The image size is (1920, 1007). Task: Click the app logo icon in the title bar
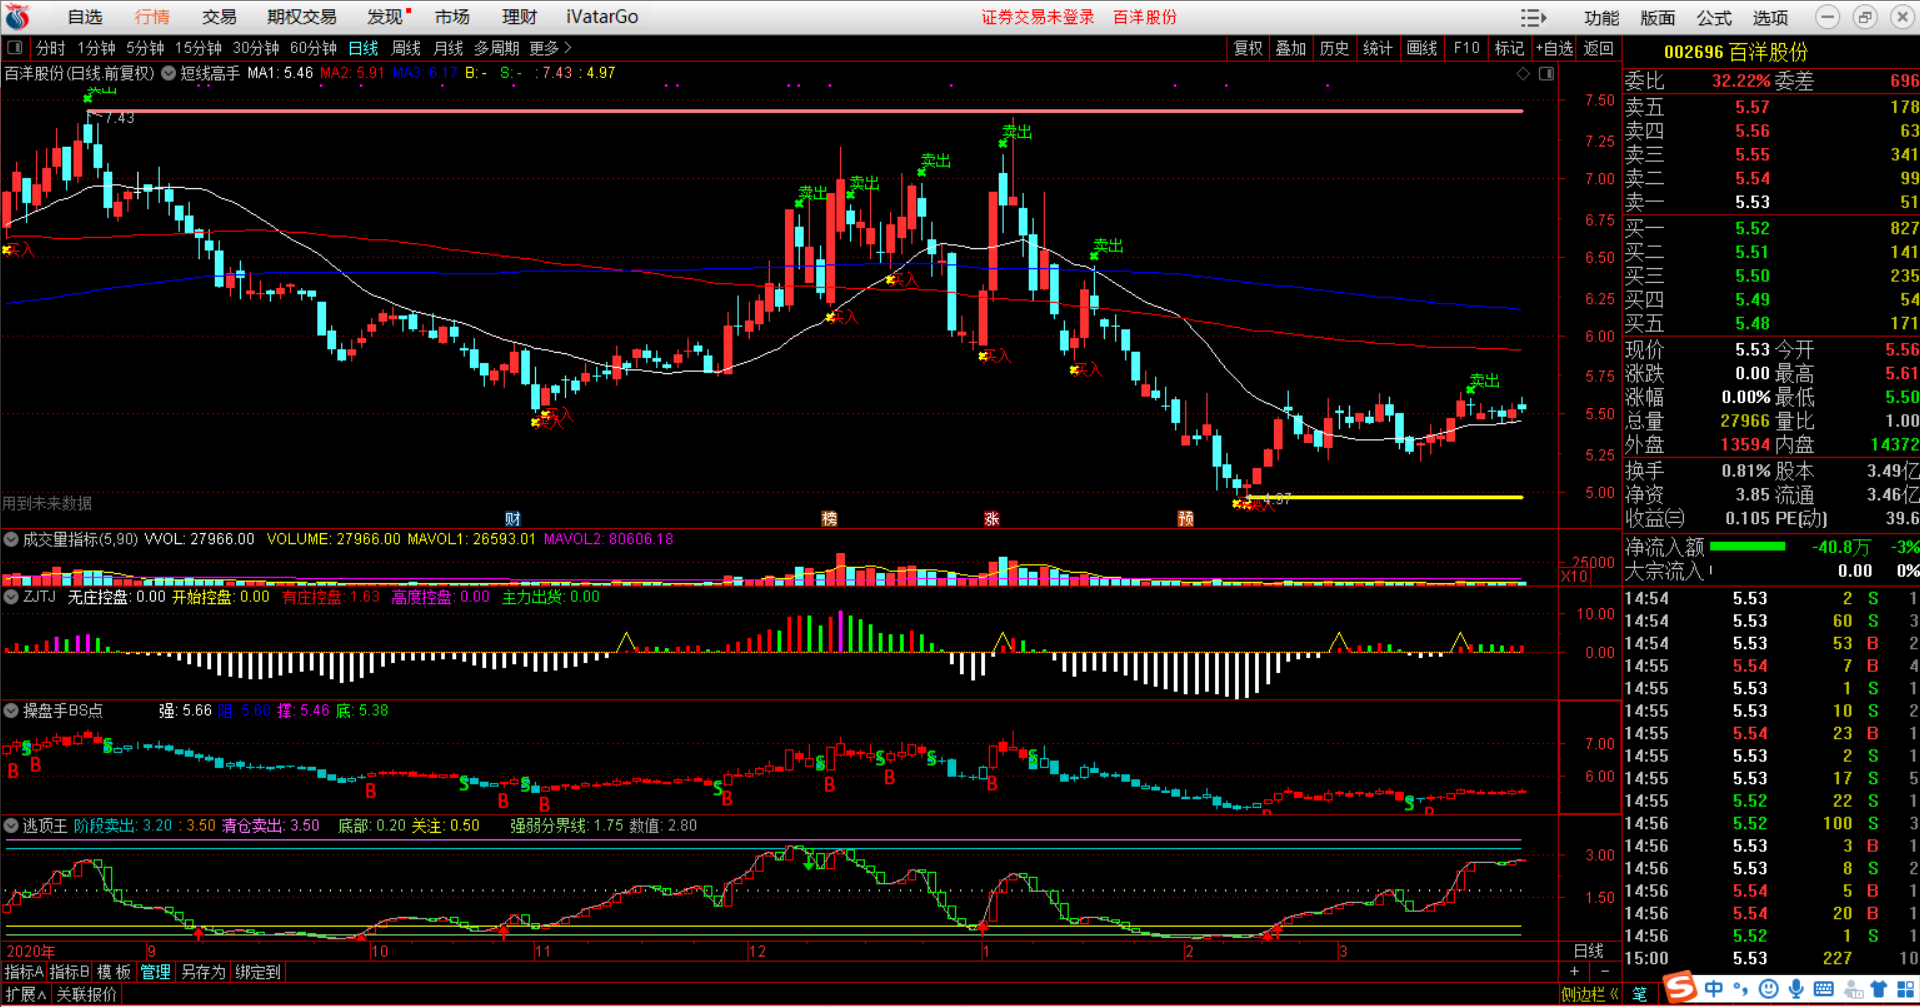coord(17,16)
